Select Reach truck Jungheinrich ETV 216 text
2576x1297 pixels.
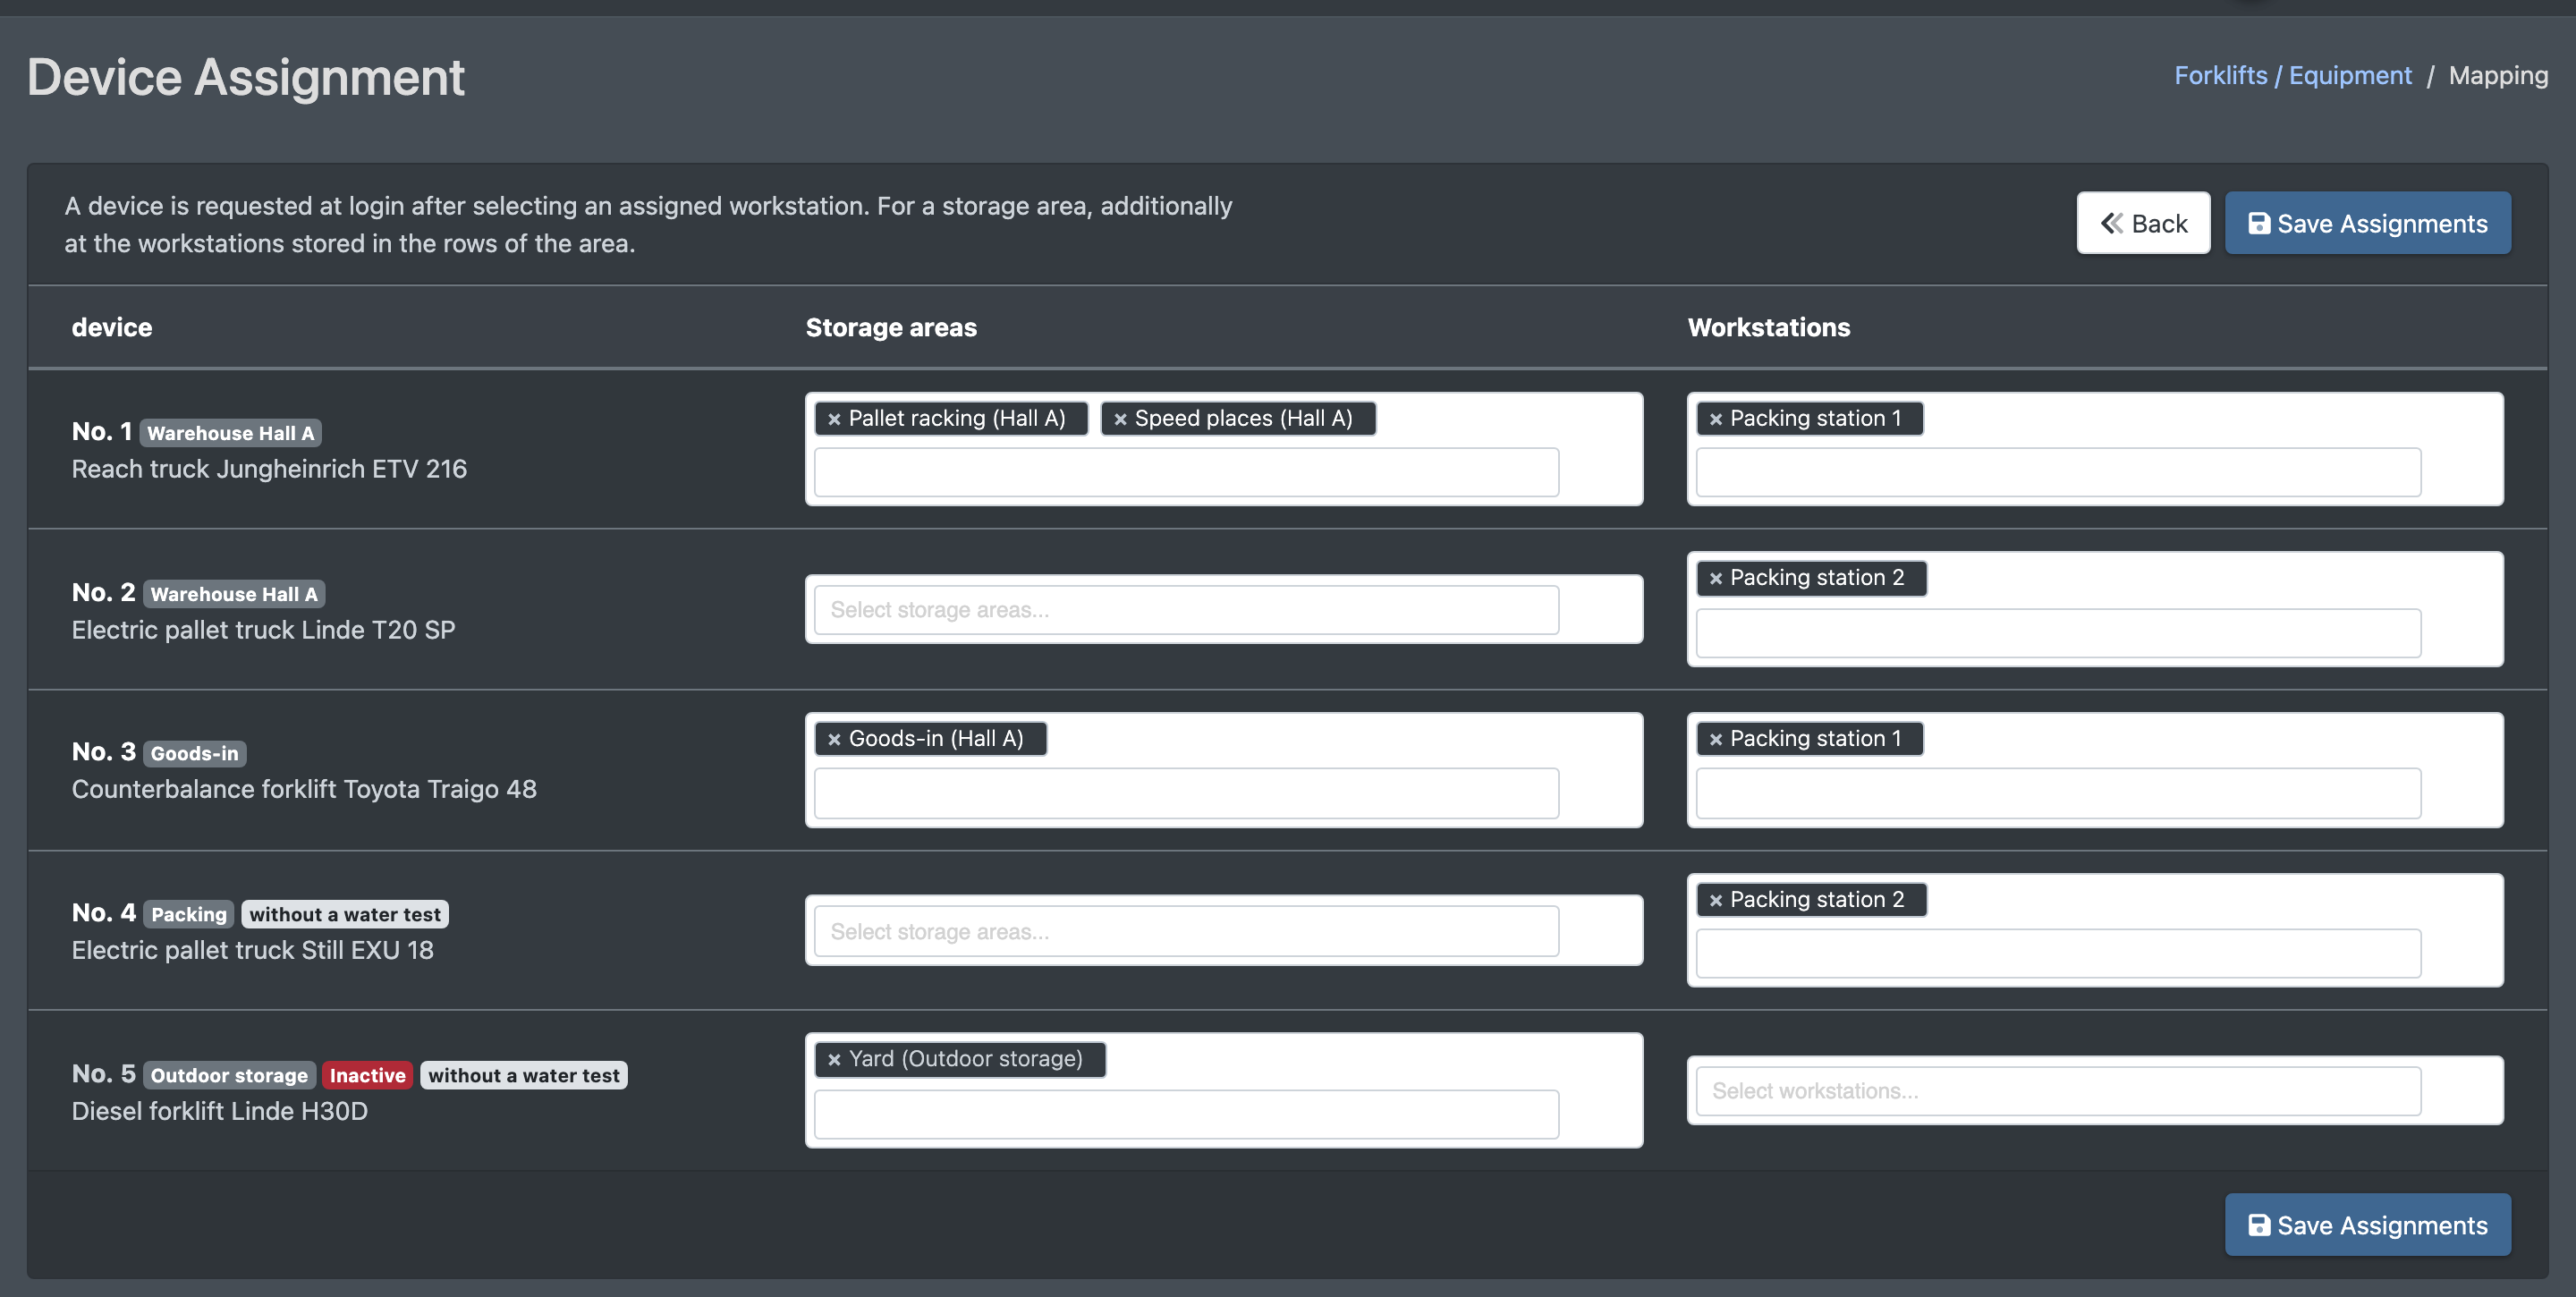point(269,469)
